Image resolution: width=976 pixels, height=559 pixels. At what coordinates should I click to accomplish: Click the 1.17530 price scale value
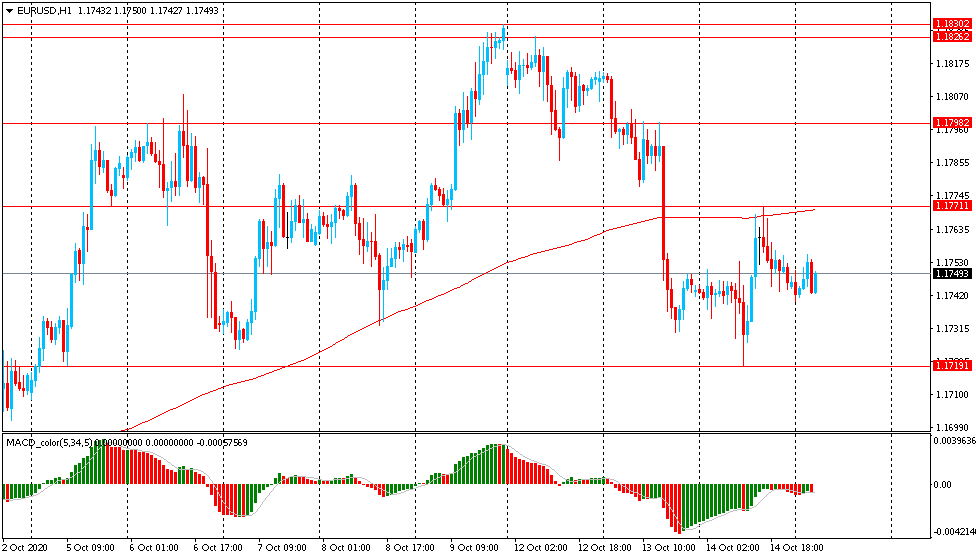tap(952, 263)
